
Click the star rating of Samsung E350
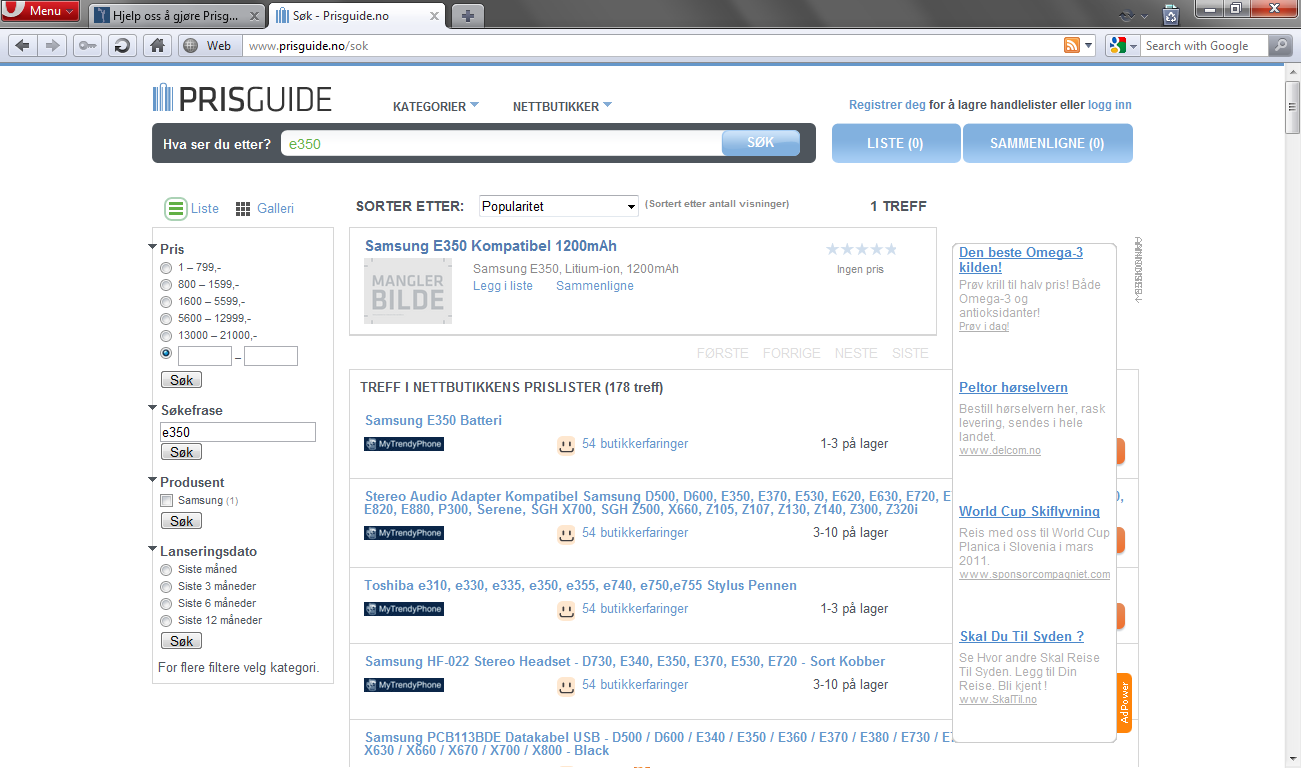(861, 249)
